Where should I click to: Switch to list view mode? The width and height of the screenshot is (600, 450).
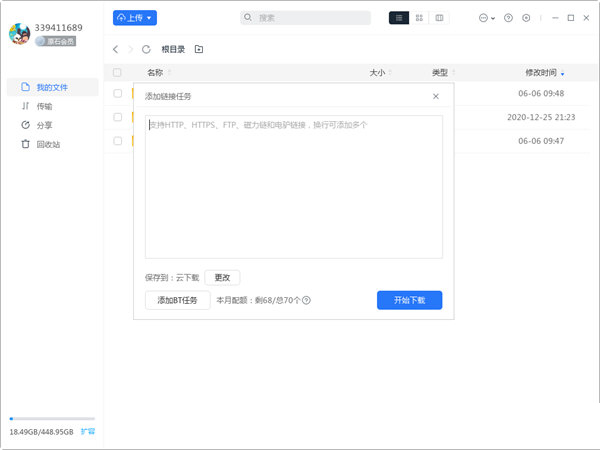point(399,18)
